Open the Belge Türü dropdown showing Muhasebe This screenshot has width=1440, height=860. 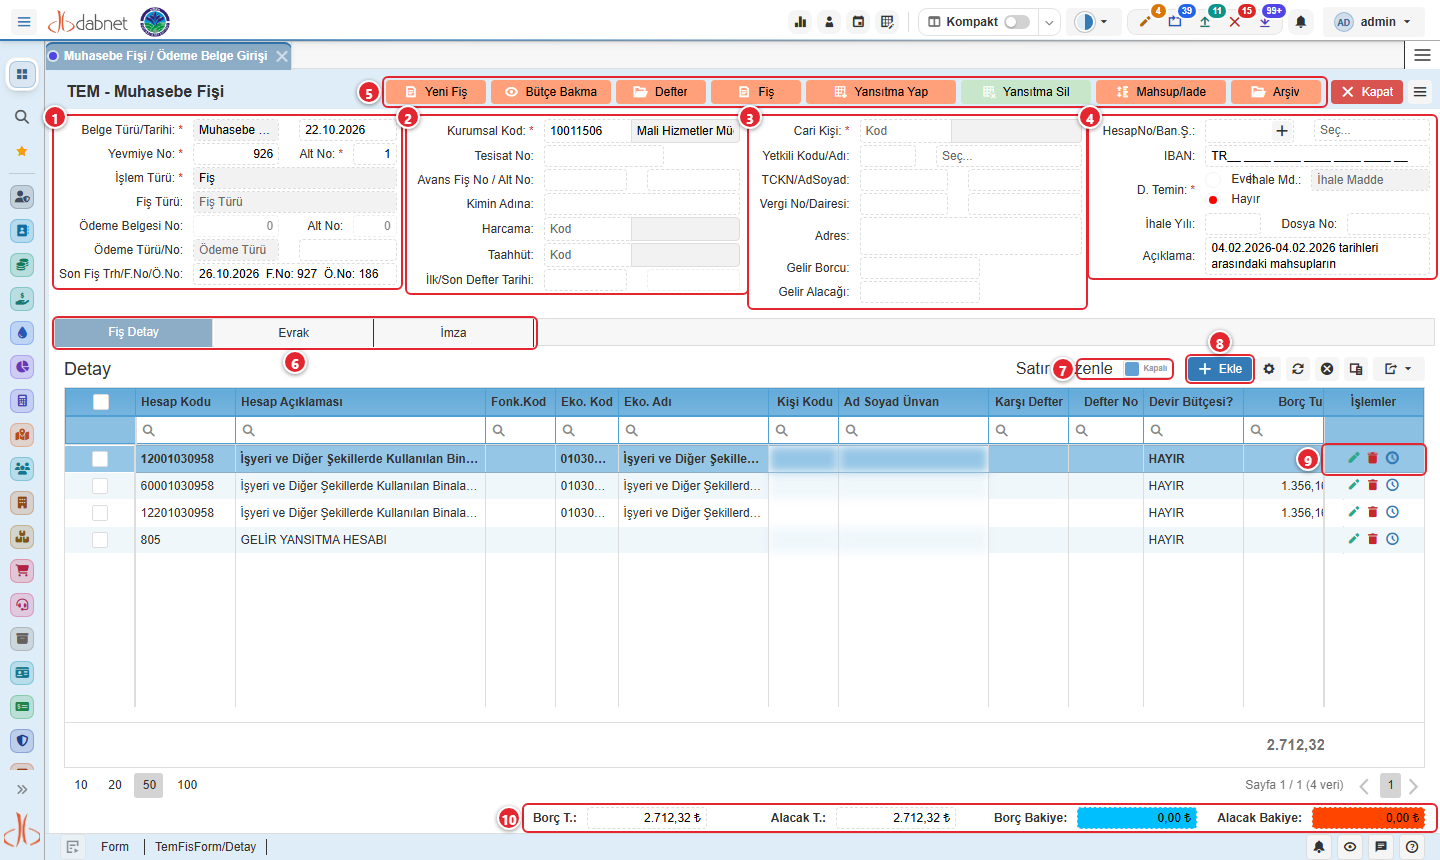click(x=236, y=130)
